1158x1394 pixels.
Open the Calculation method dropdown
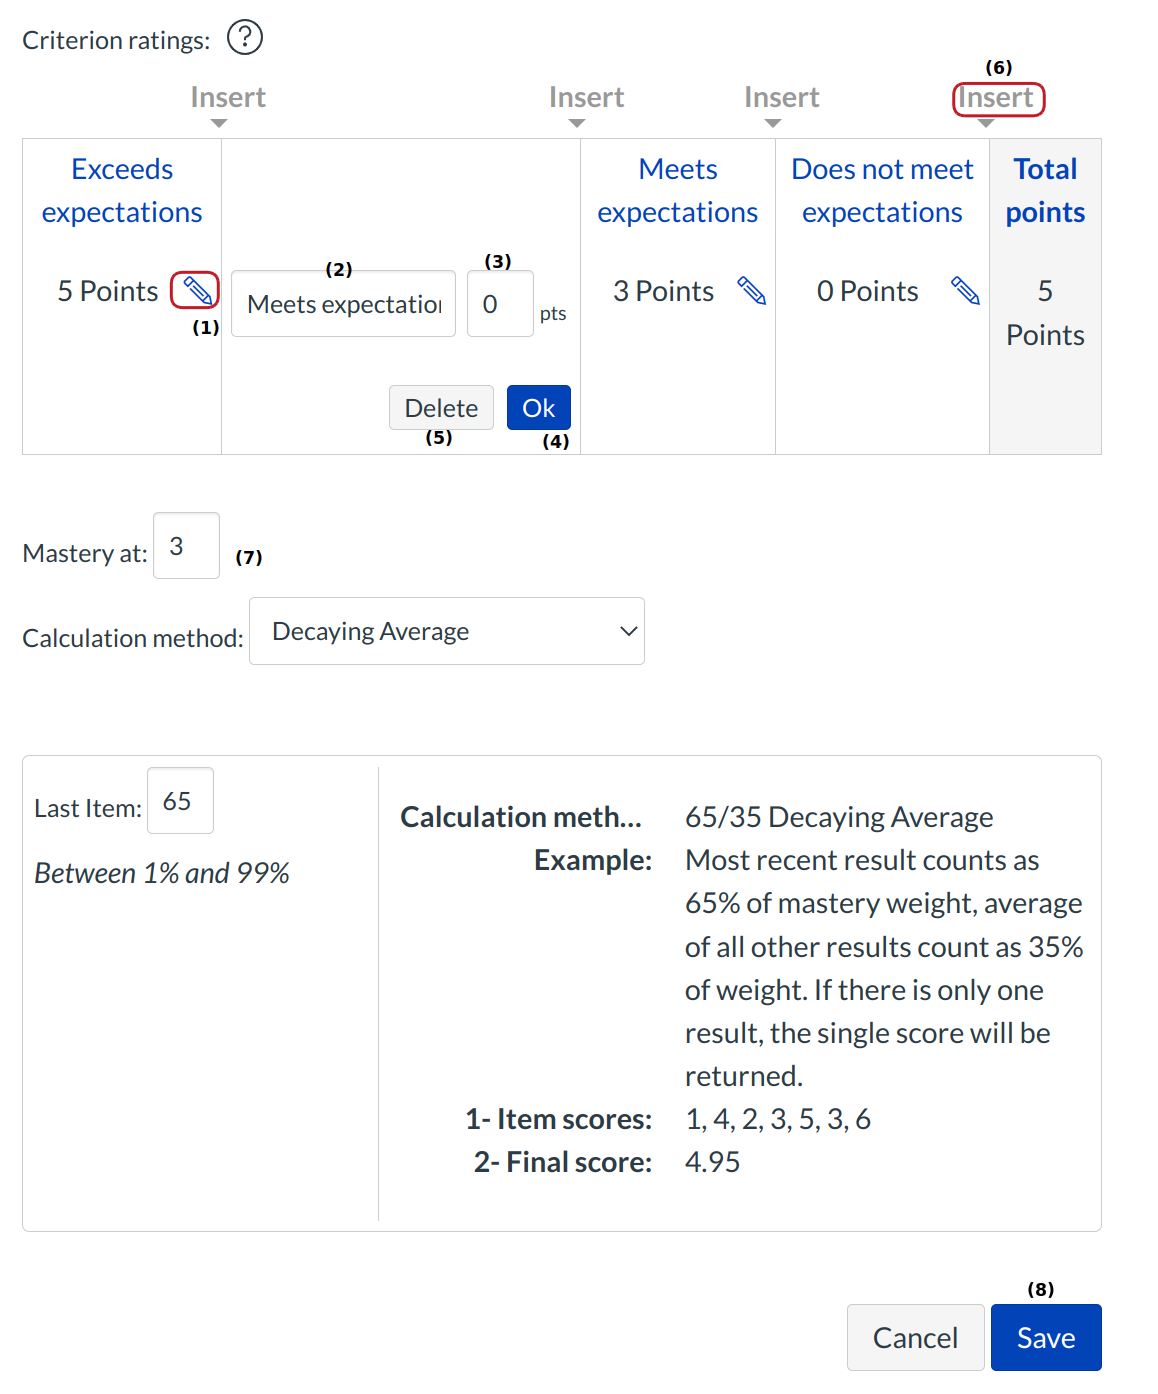(446, 631)
